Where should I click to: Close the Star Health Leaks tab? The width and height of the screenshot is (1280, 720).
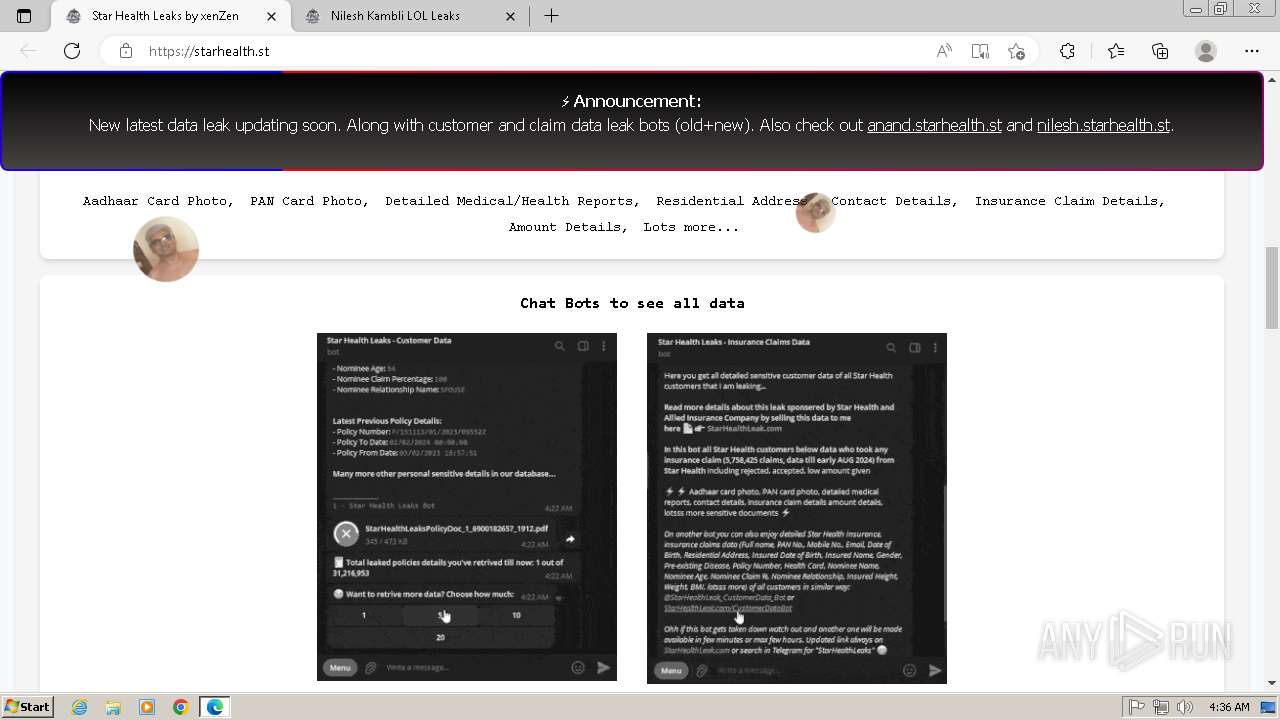271,16
